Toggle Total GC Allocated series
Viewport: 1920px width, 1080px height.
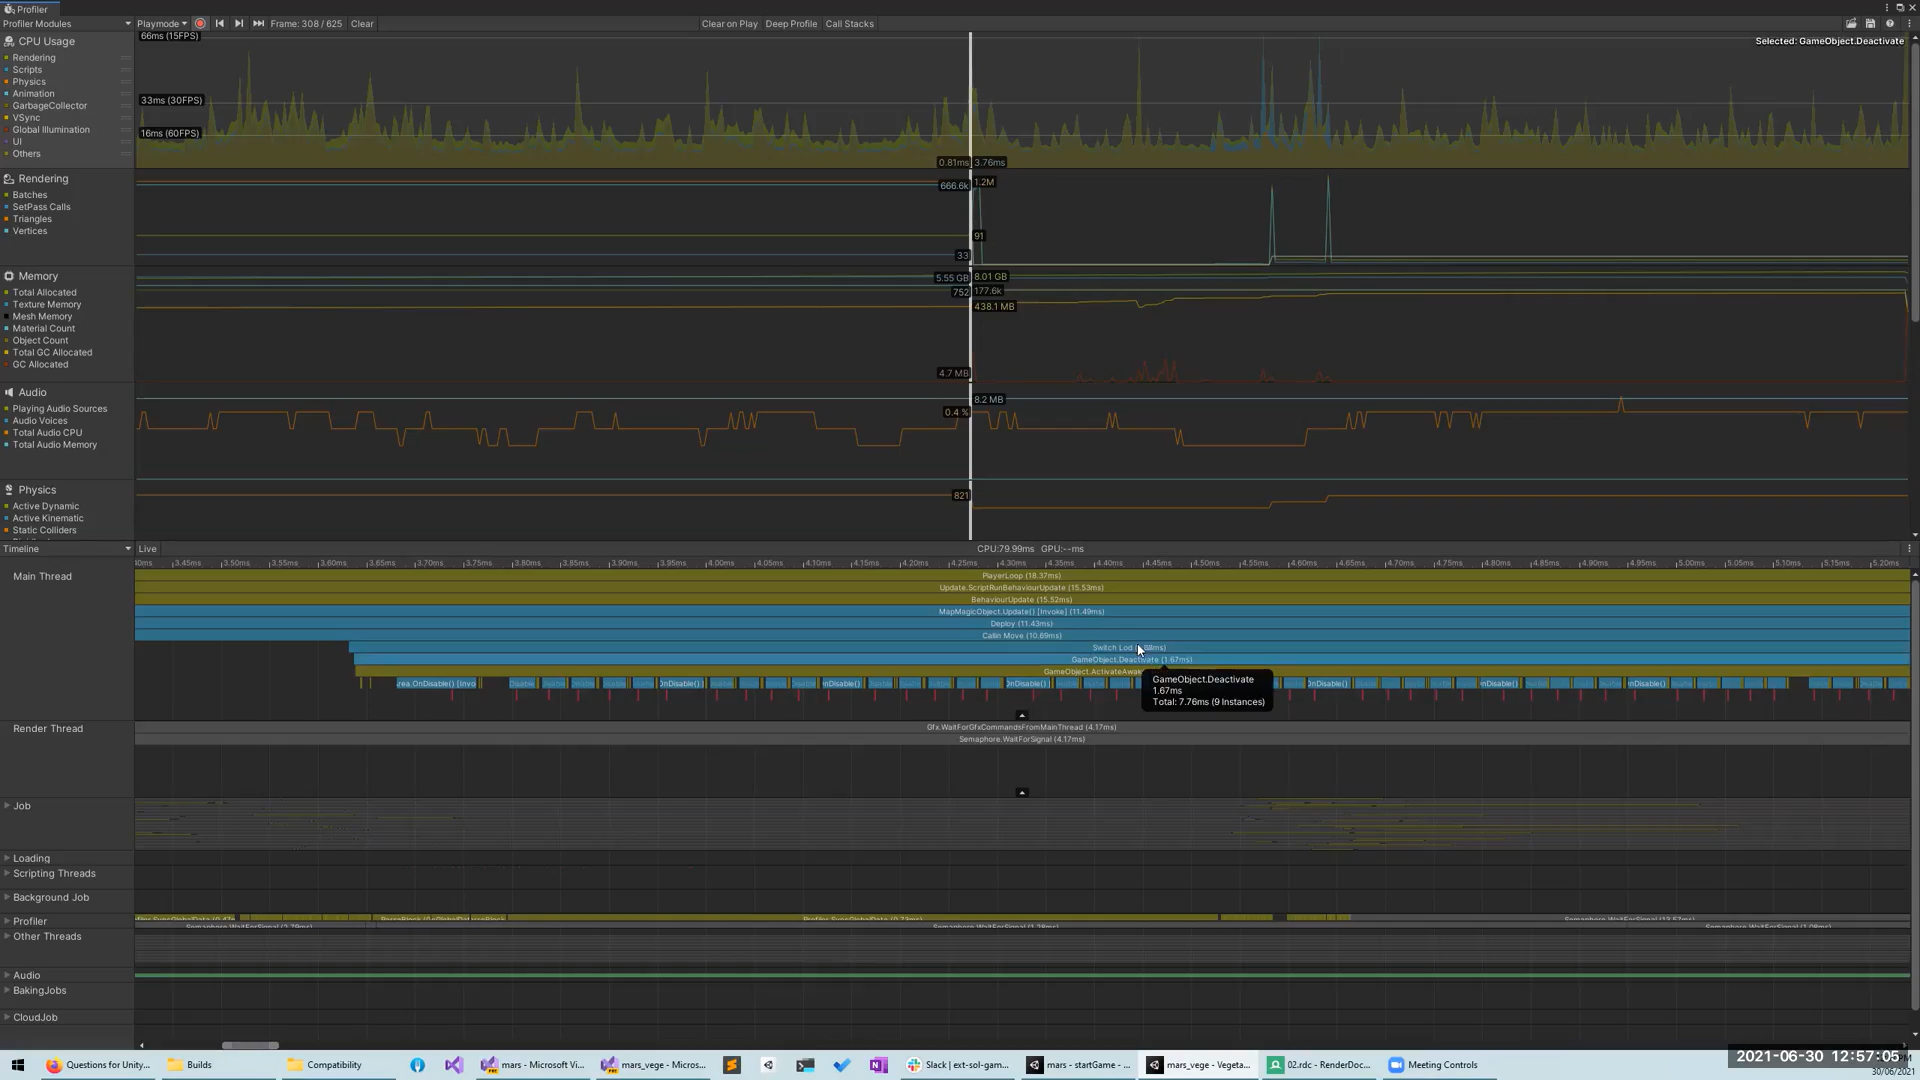(52, 353)
